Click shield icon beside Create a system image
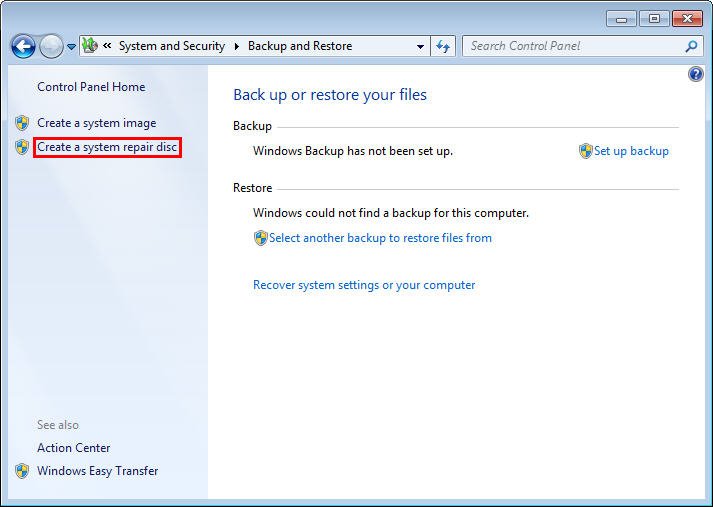The height and width of the screenshot is (507, 713). tap(22, 123)
